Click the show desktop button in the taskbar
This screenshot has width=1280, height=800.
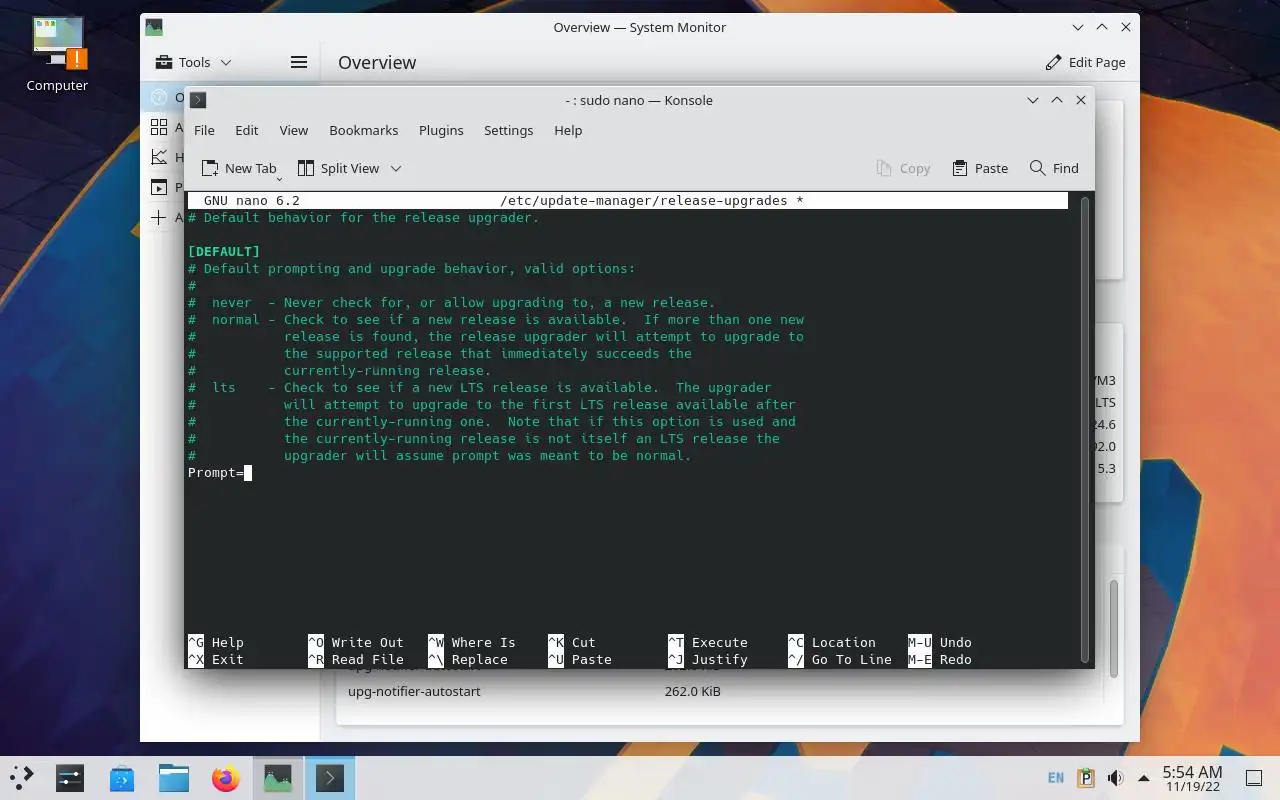(x=1253, y=778)
